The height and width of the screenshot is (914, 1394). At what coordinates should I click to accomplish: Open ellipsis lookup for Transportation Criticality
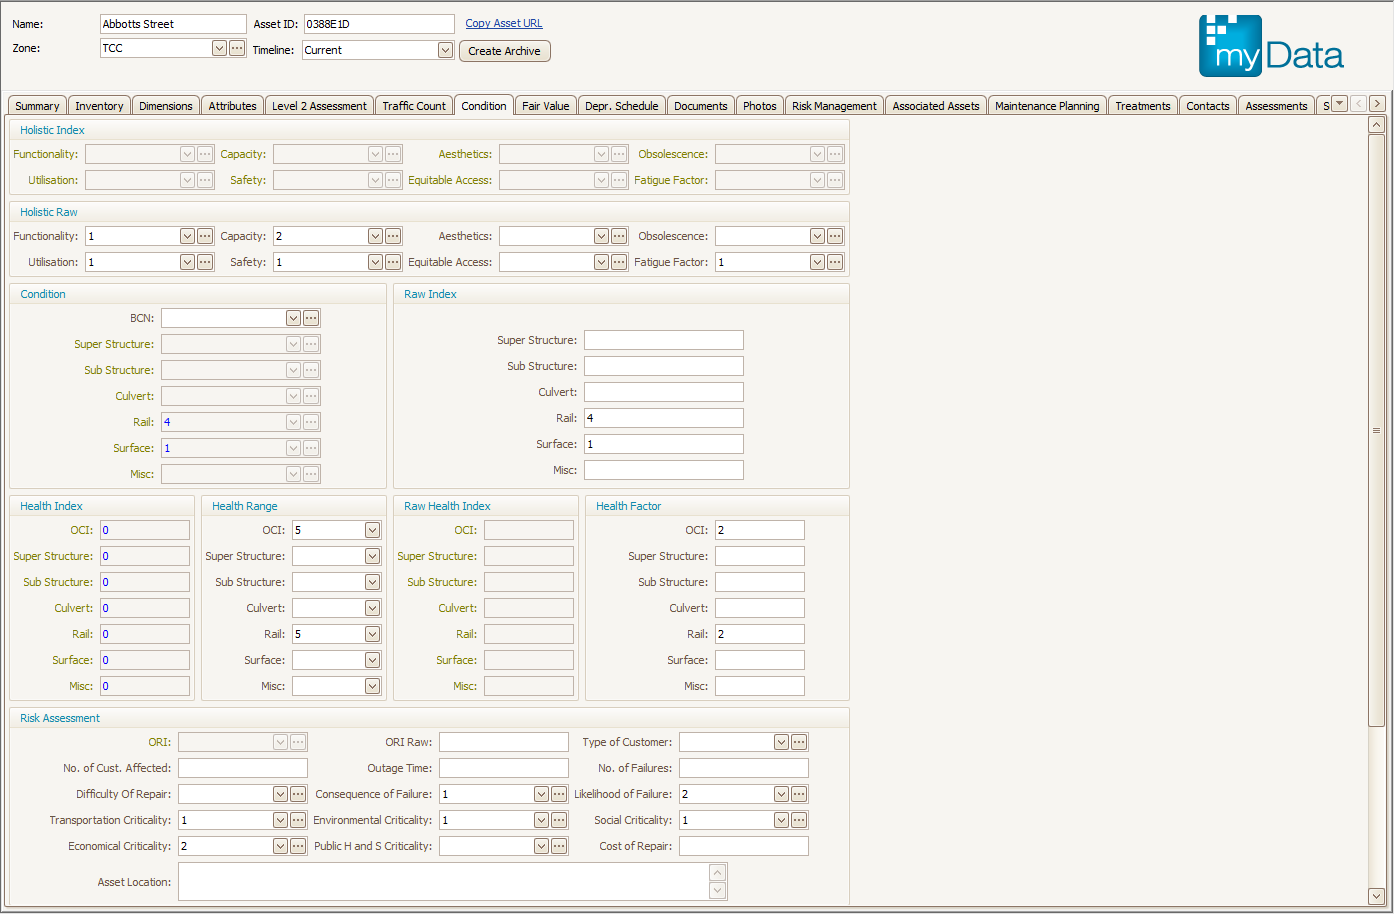tap(298, 820)
